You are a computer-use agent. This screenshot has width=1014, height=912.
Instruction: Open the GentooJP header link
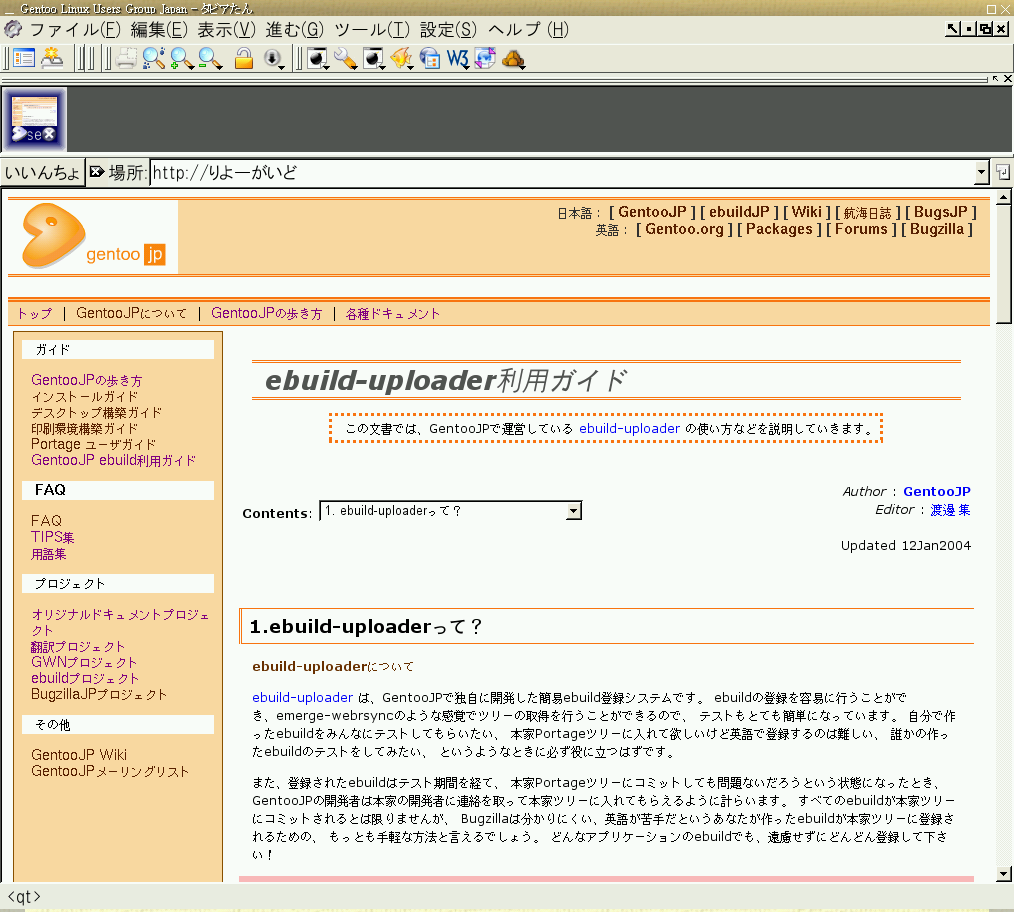pyautogui.click(x=652, y=212)
